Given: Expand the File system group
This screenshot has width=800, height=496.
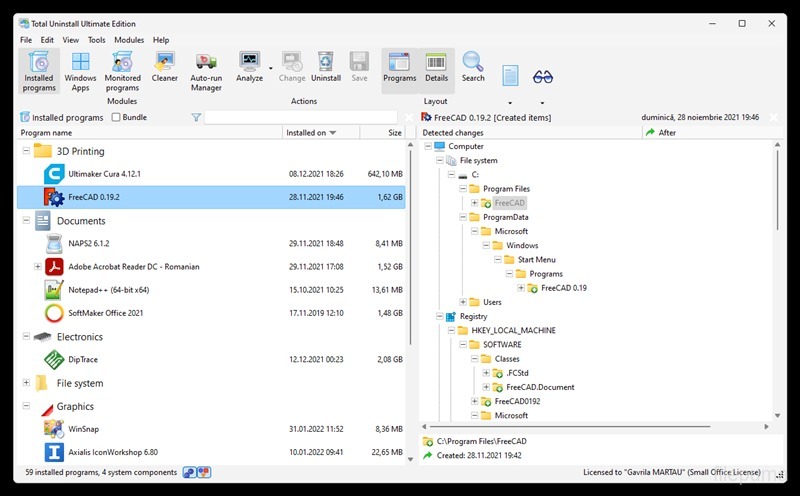Looking at the screenshot, I should click(26, 383).
